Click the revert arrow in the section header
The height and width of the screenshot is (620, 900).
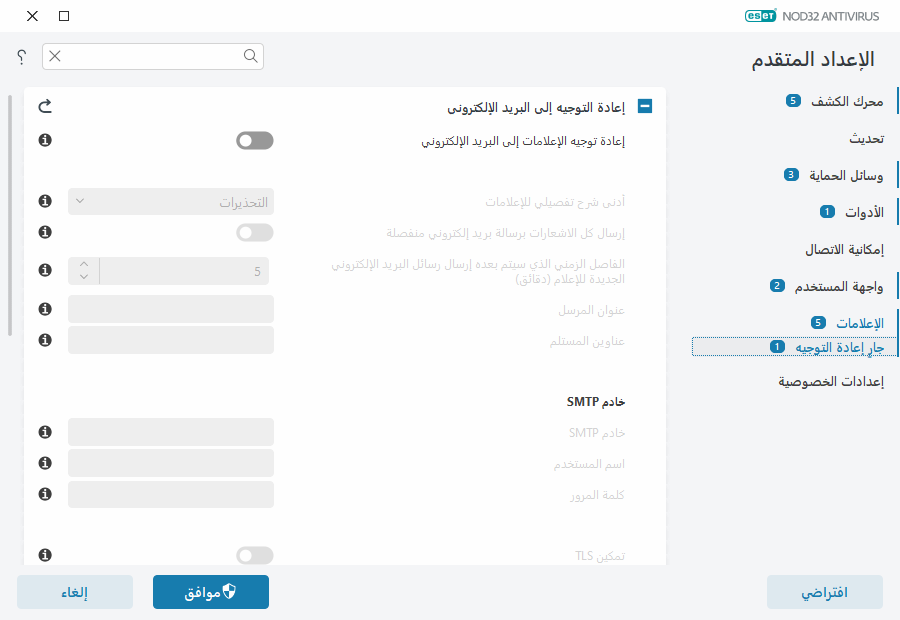(44, 105)
